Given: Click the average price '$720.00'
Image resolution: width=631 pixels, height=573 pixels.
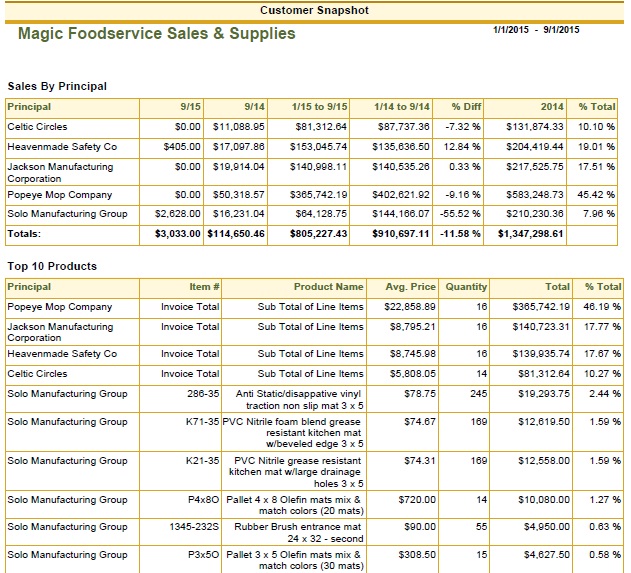Looking at the screenshot, I should pos(417,500).
